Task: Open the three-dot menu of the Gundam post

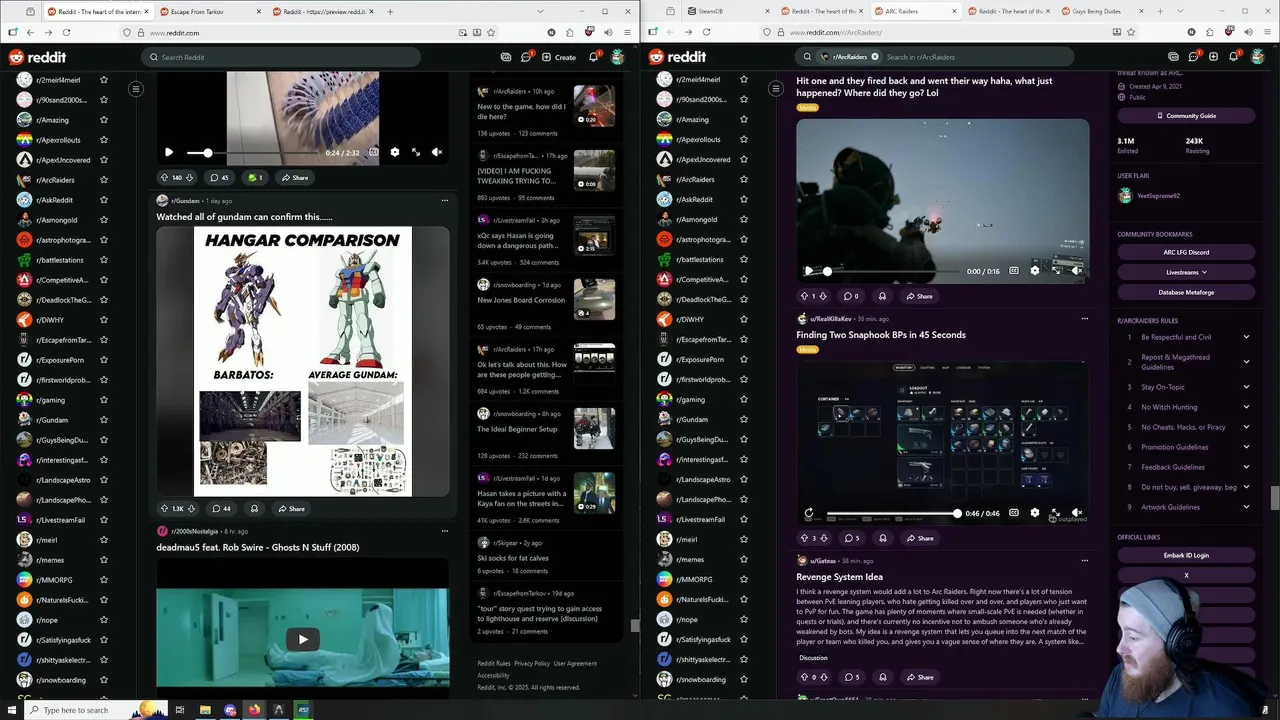Action: coord(445,200)
